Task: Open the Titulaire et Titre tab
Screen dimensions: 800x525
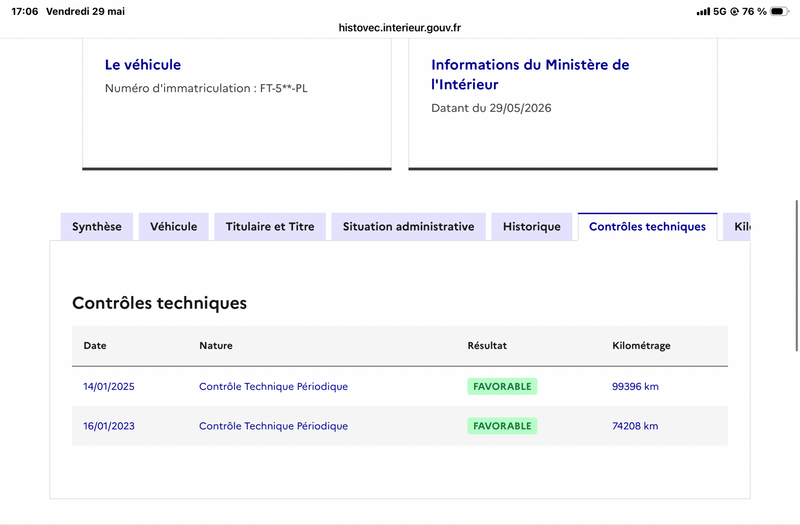Action: click(270, 227)
